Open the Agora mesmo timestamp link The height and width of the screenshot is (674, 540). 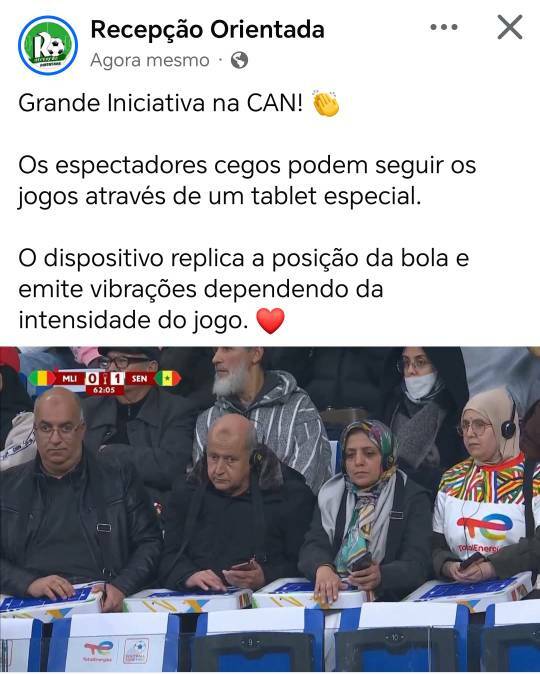click(150, 60)
